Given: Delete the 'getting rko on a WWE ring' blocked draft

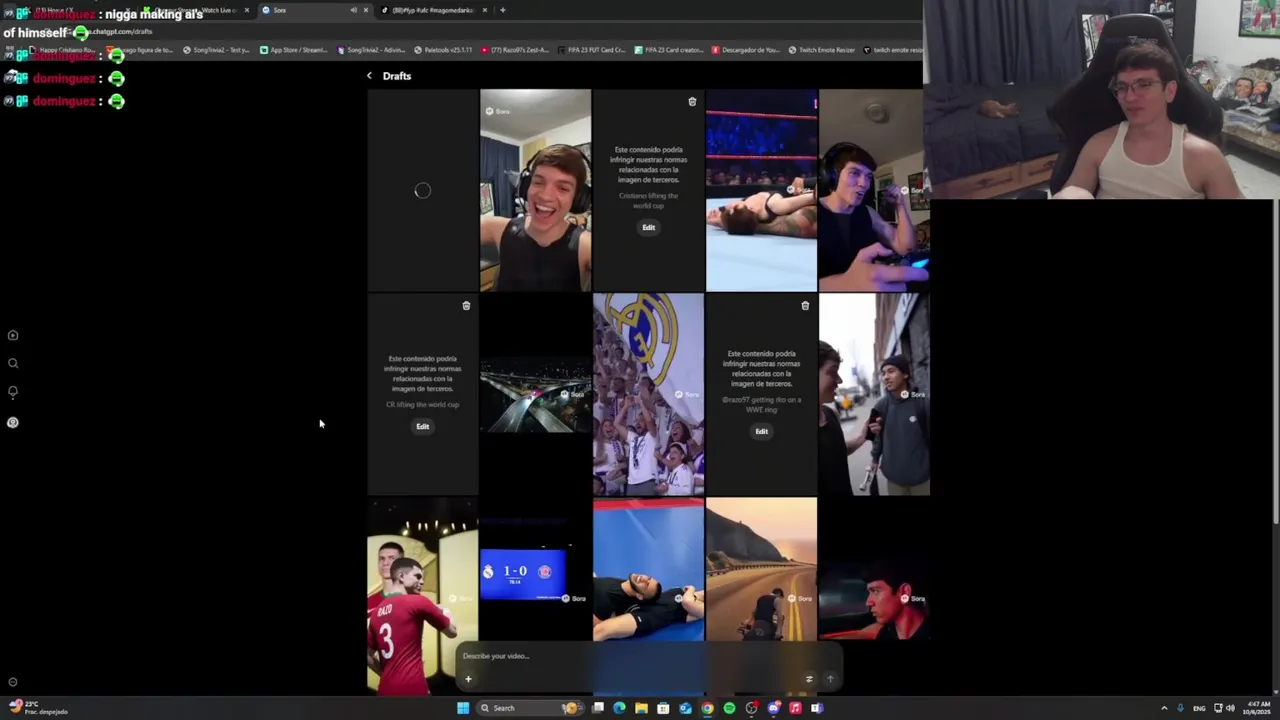Looking at the screenshot, I should [x=805, y=306].
